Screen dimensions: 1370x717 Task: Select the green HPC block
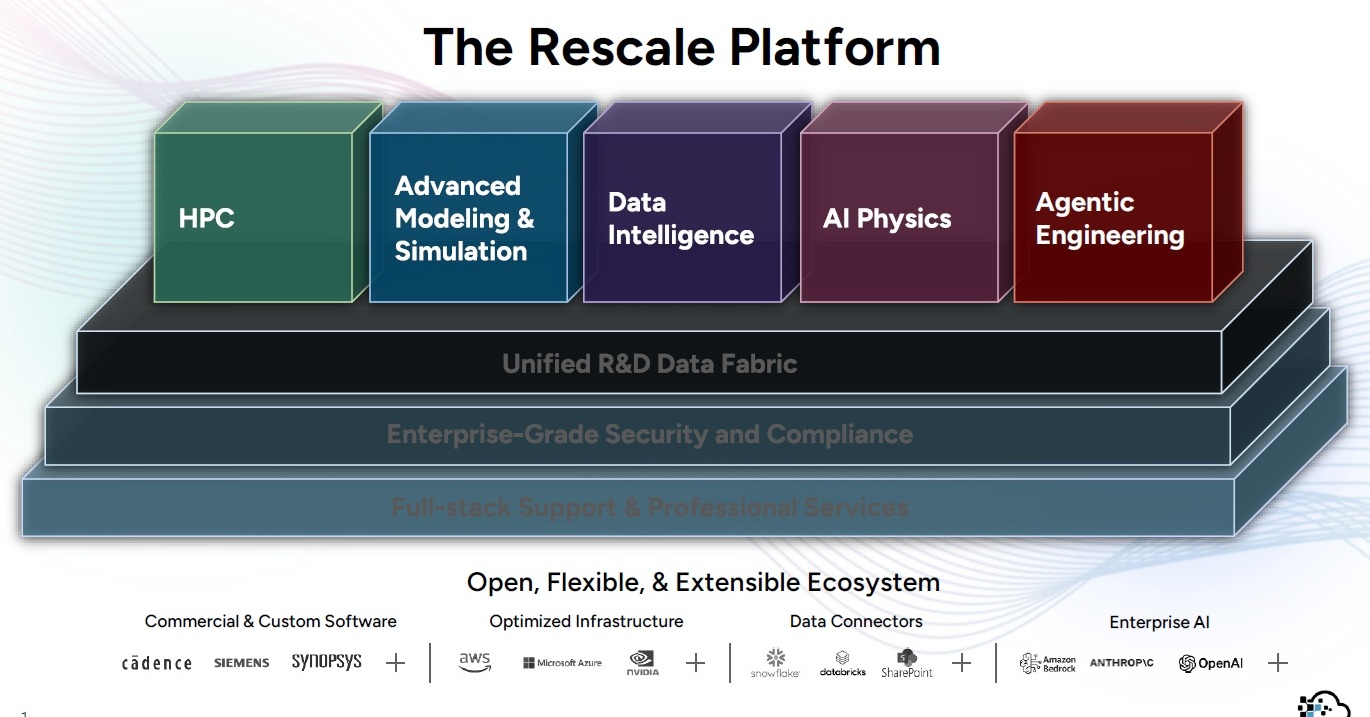coord(253,217)
